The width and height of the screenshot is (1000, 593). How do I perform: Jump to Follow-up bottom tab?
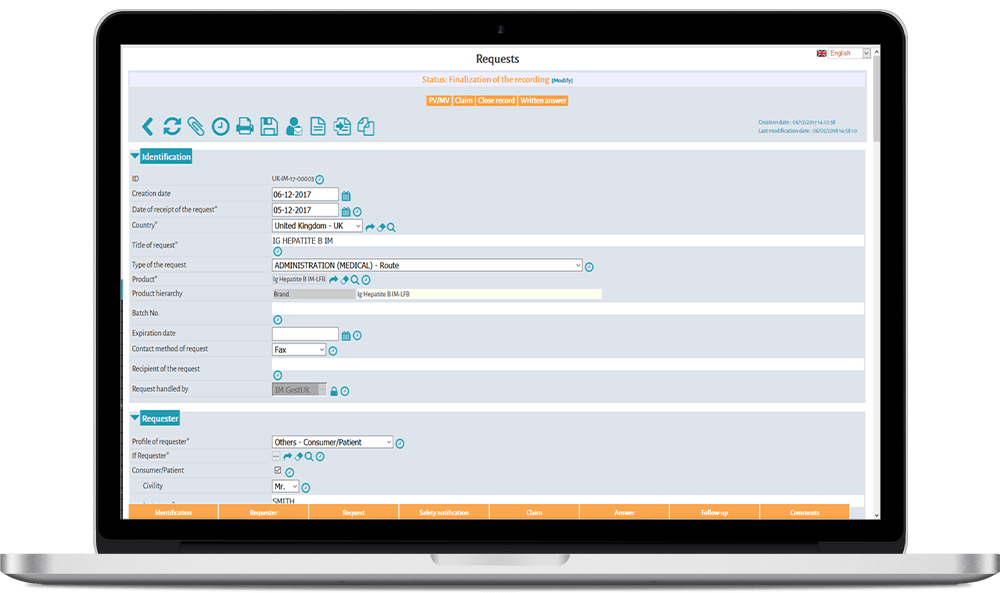[x=714, y=512]
